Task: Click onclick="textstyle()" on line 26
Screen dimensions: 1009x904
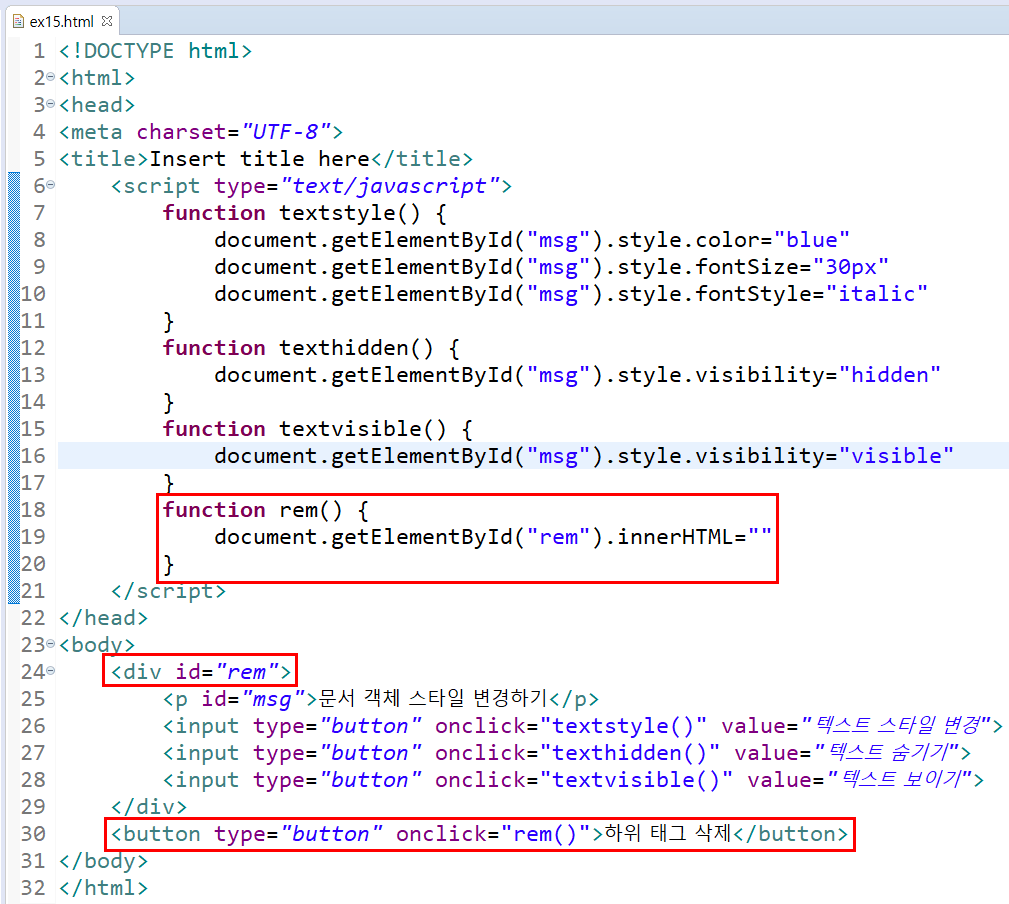Action: point(570,726)
